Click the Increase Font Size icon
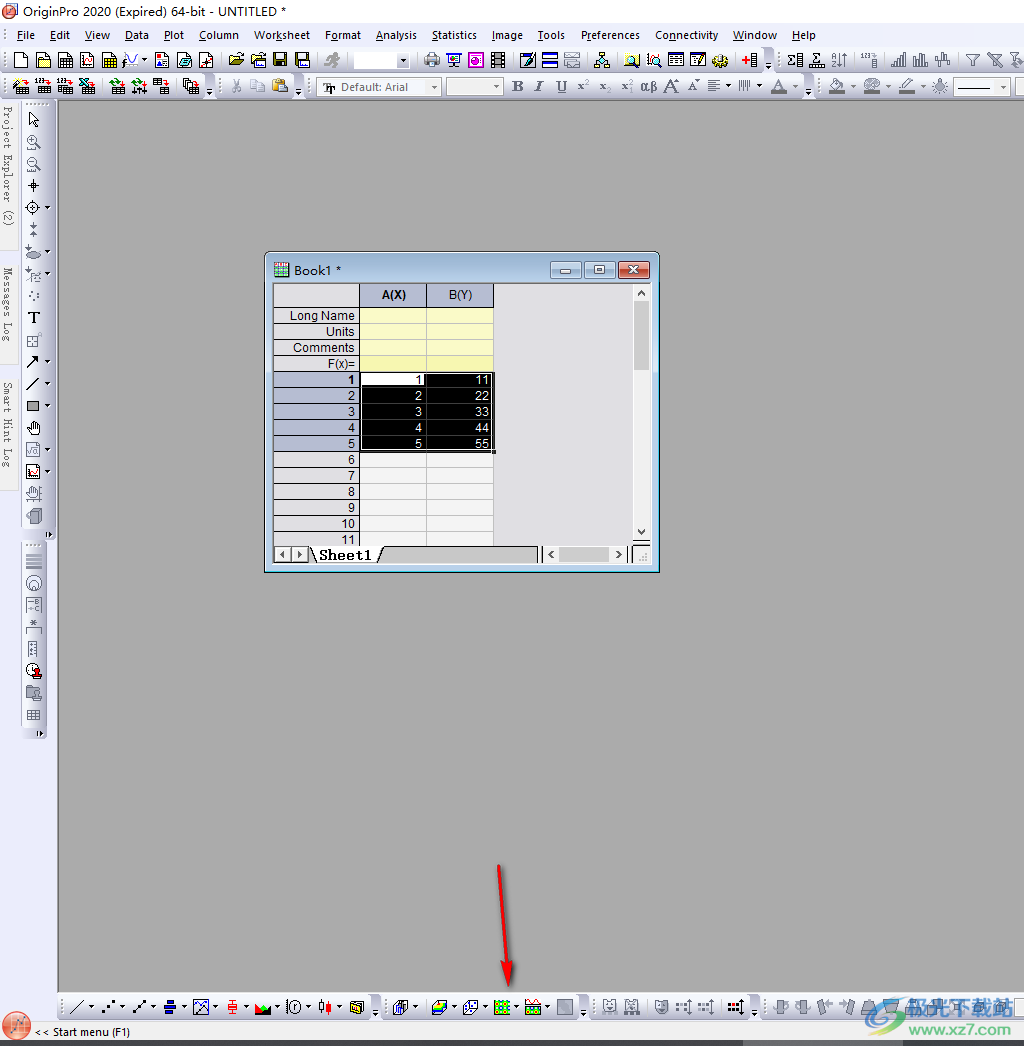This screenshot has height=1046, width=1024. [x=671, y=86]
